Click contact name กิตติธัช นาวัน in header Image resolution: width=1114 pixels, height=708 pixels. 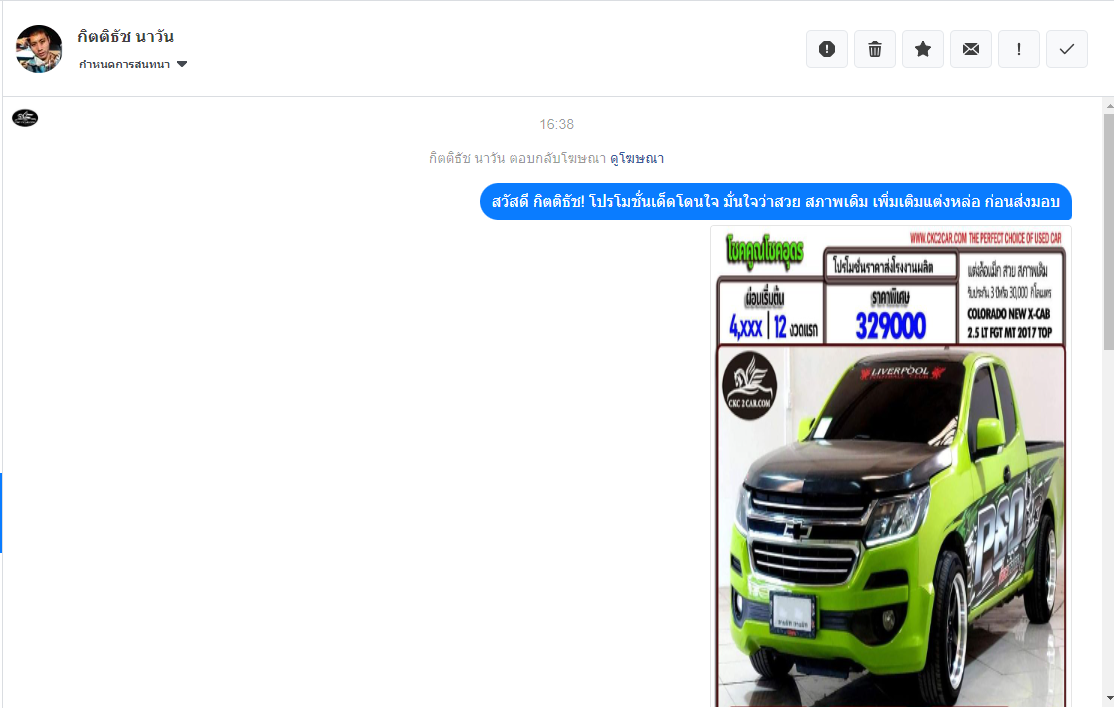click(x=126, y=36)
